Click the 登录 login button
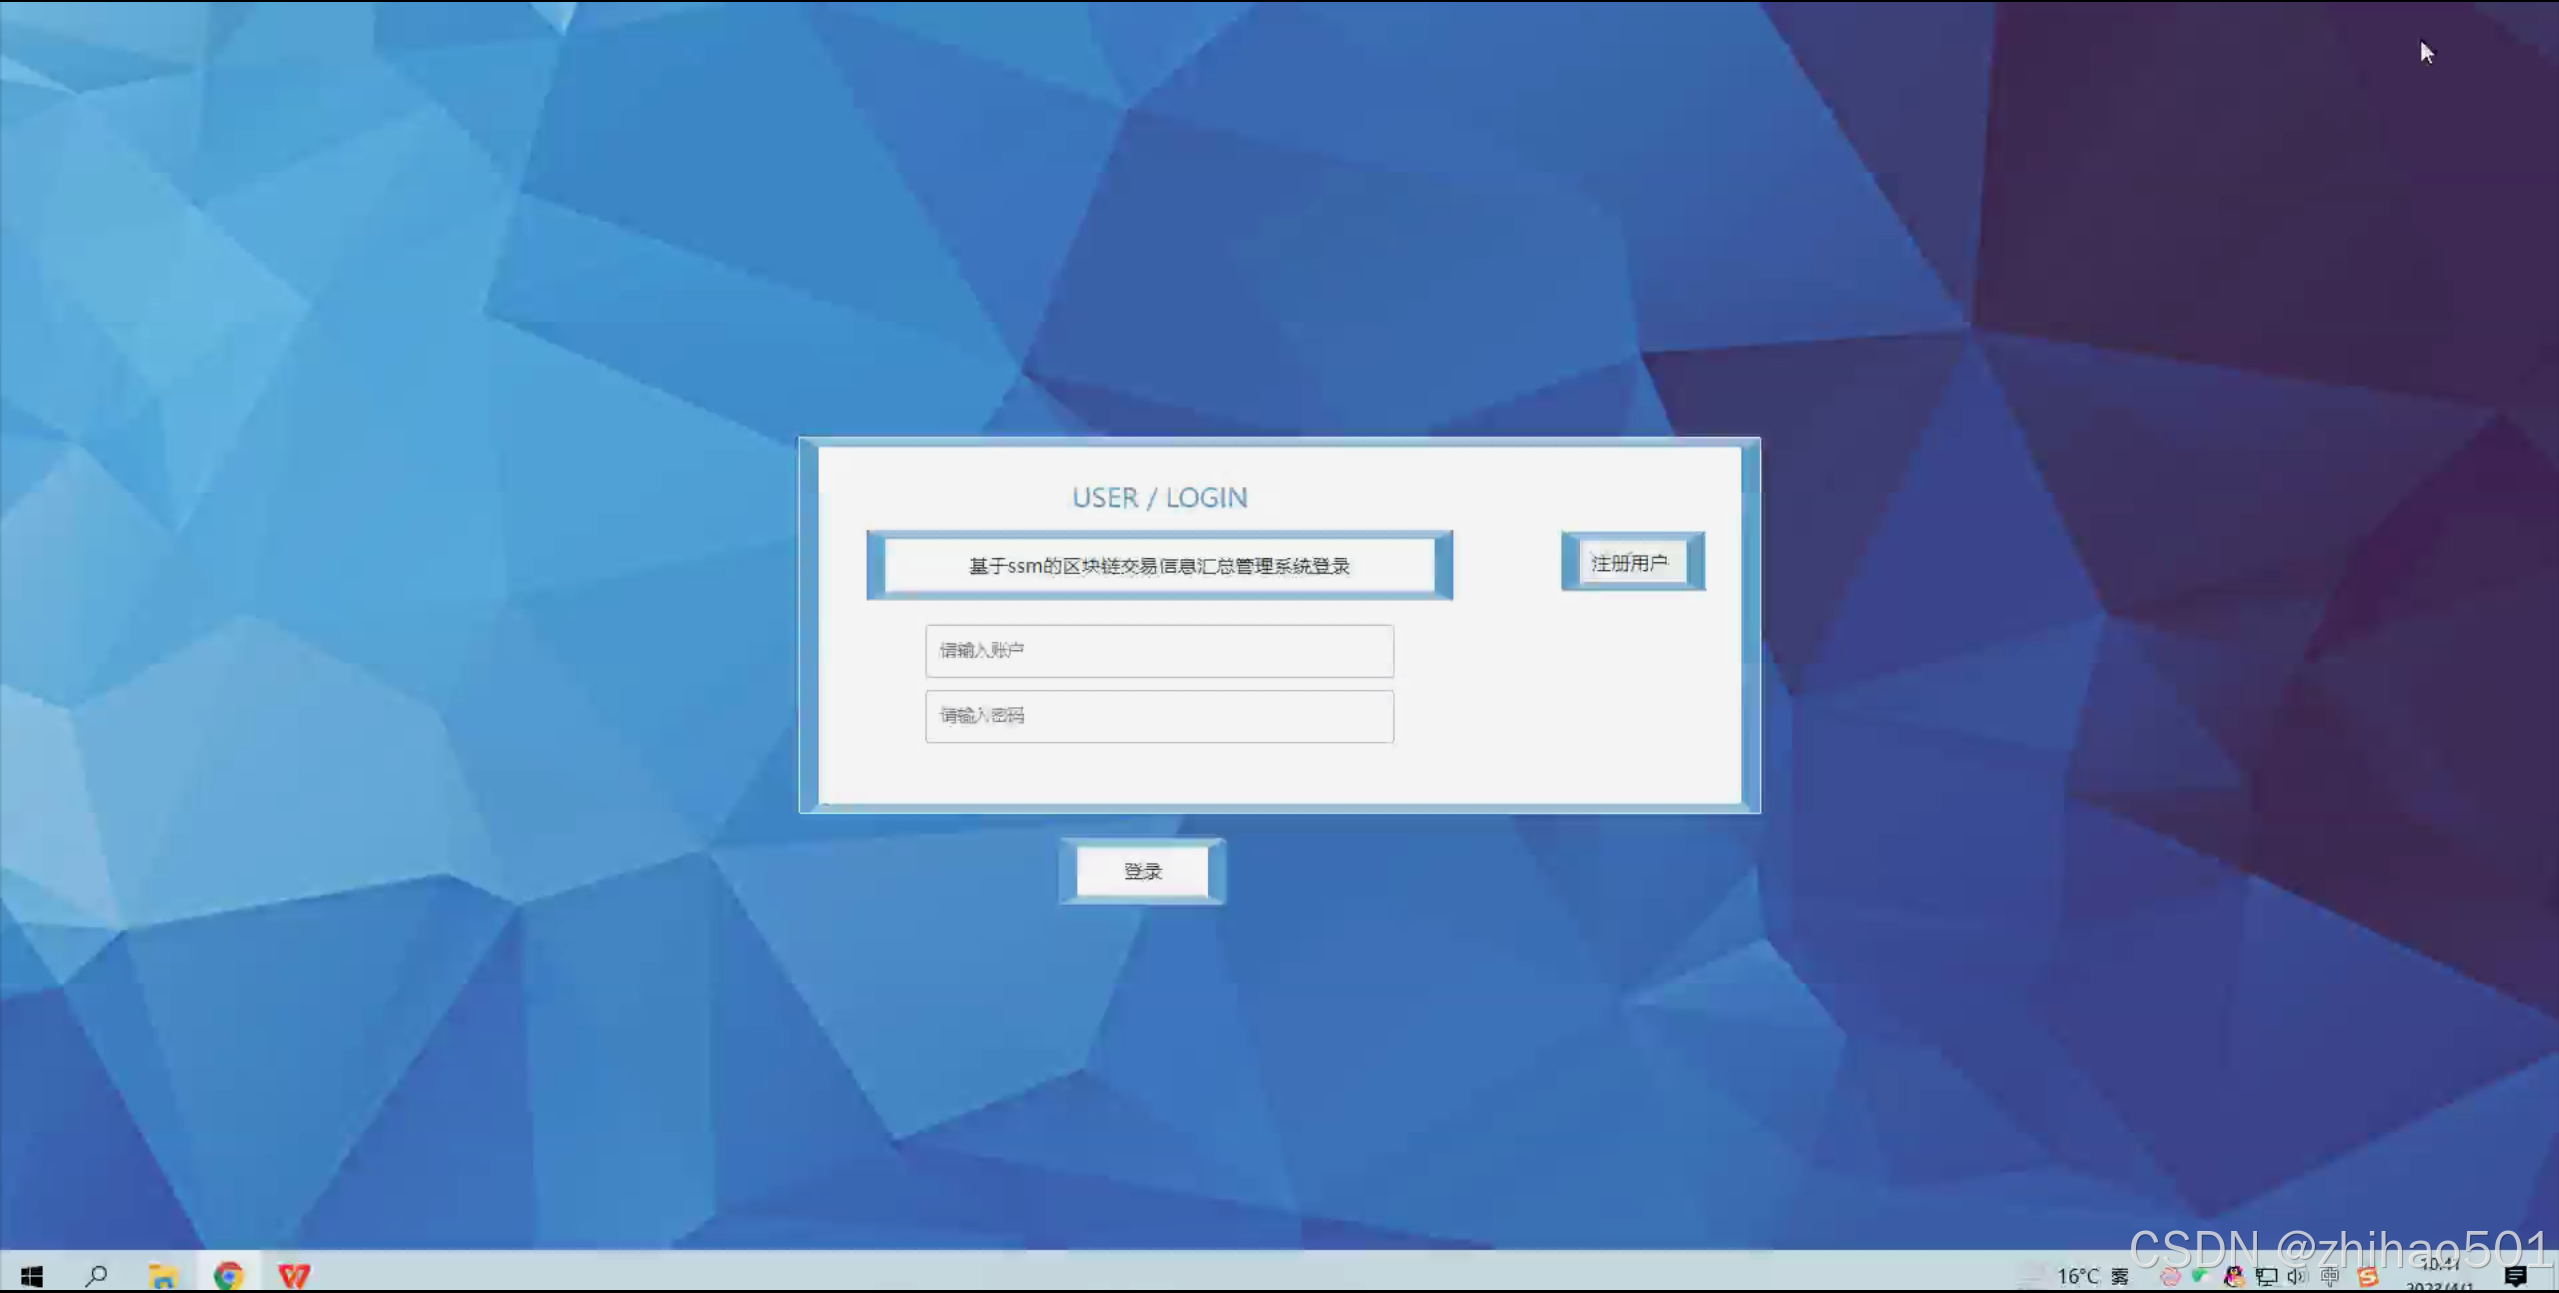Image resolution: width=2559 pixels, height=1293 pixels. (x=1142, y=871)
